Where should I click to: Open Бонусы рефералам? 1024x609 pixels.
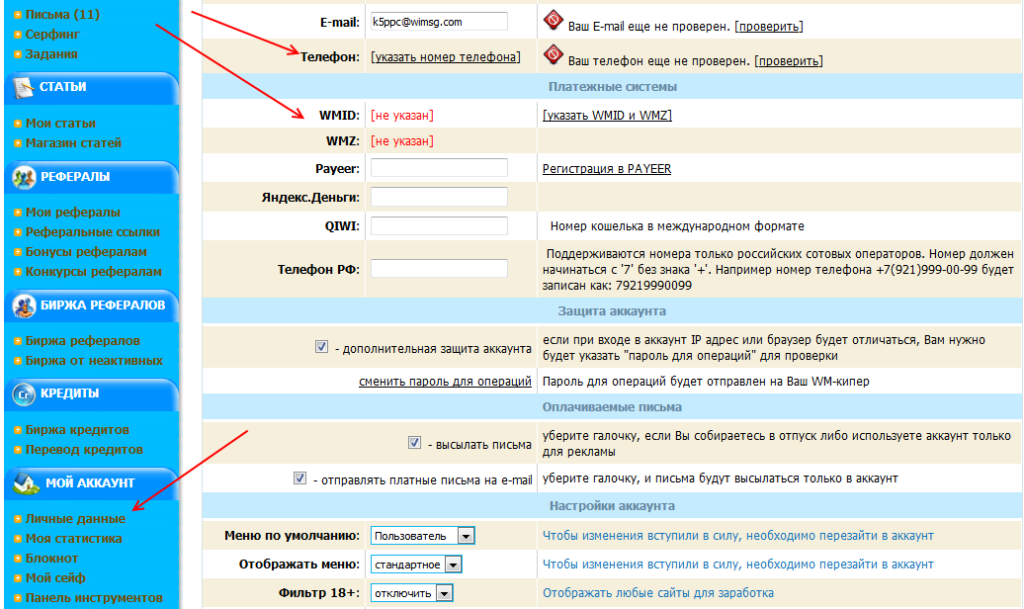click(x=86, y=252)
